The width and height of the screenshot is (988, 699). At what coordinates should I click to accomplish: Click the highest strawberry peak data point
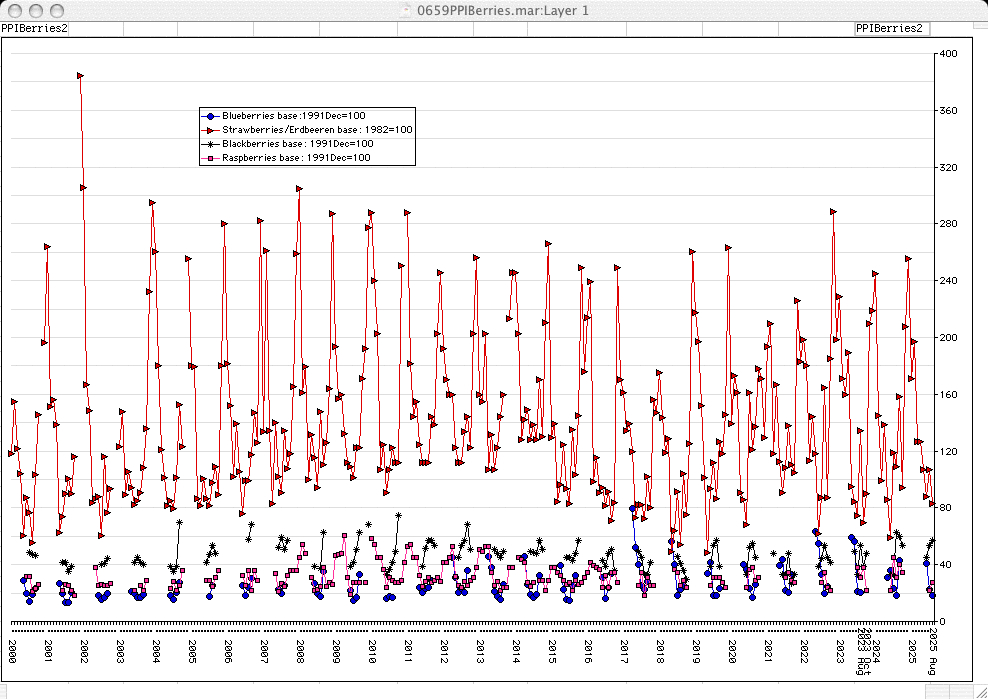(80, 75)
